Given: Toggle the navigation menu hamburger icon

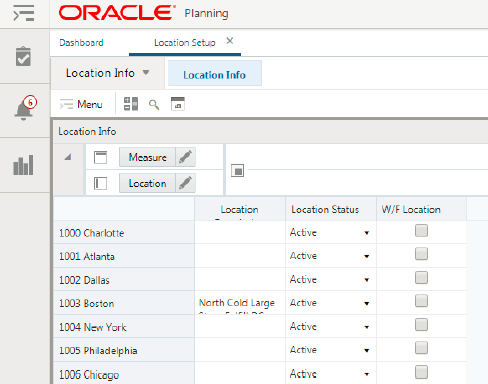Looking at the screenshot, I should (24, 13).
